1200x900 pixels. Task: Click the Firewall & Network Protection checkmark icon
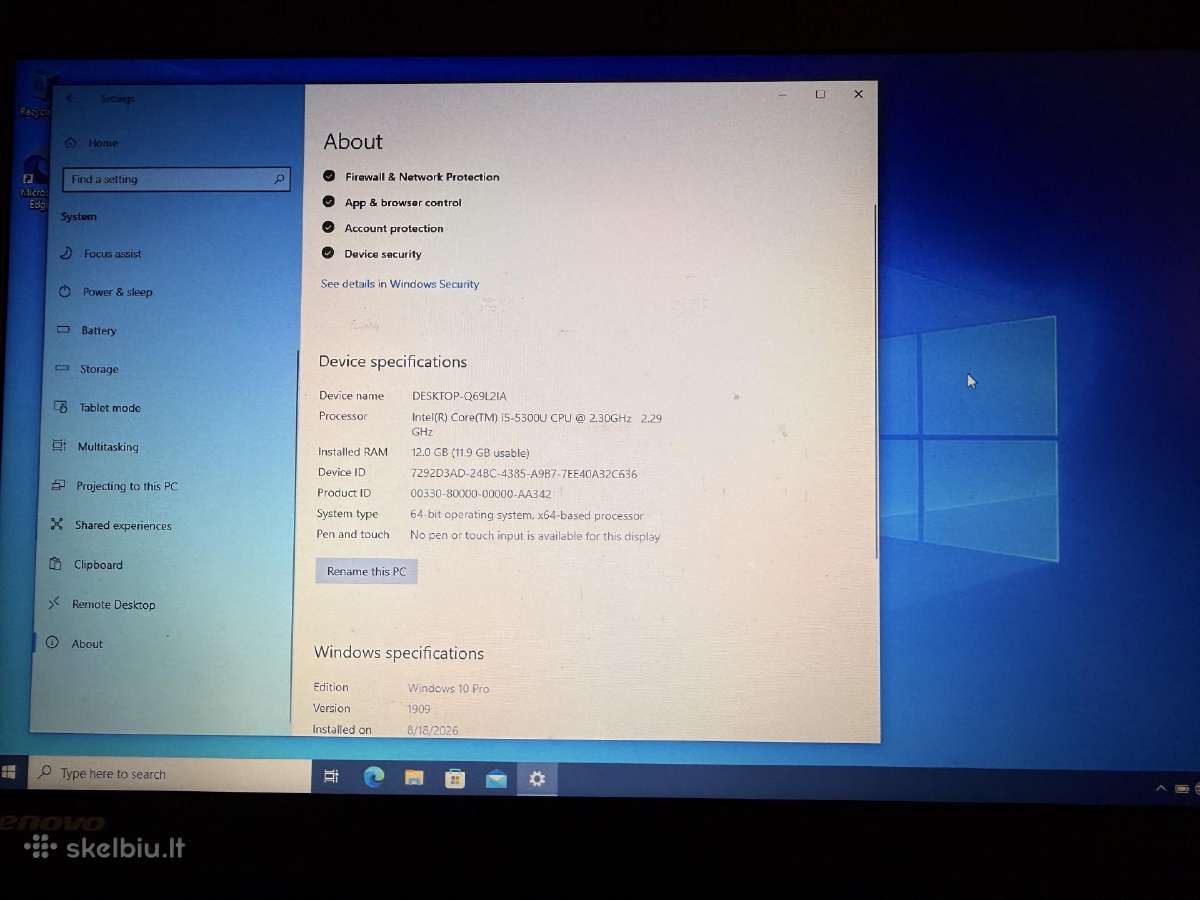(329, 176)
